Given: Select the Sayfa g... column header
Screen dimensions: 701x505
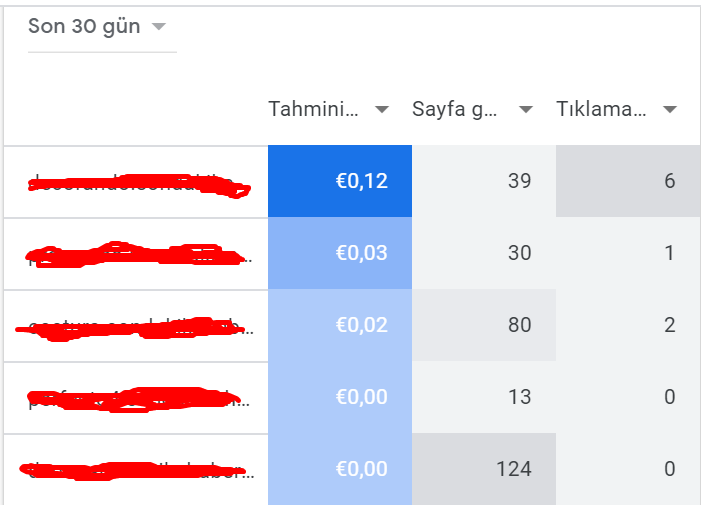Looking at the screenshot, I should click(454, 109).
